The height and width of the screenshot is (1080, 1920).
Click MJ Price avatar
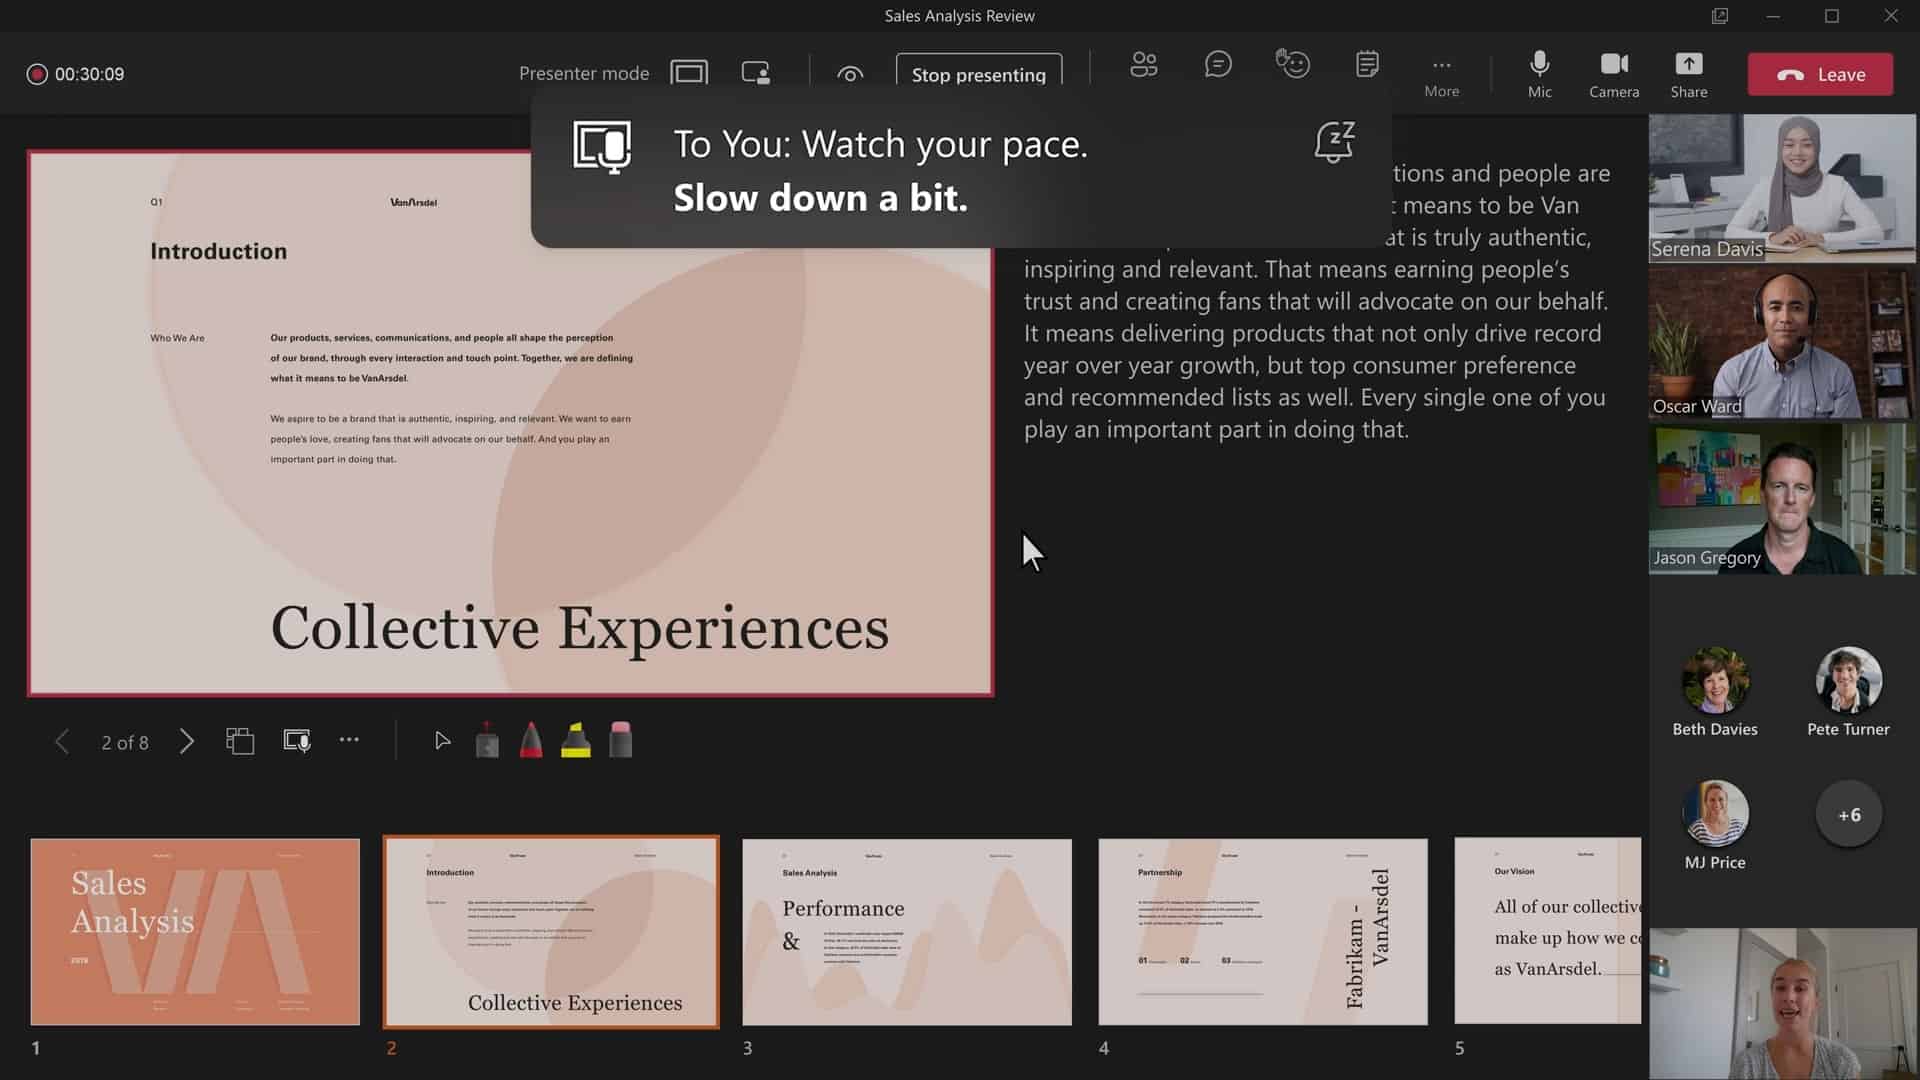[1715, 813]
